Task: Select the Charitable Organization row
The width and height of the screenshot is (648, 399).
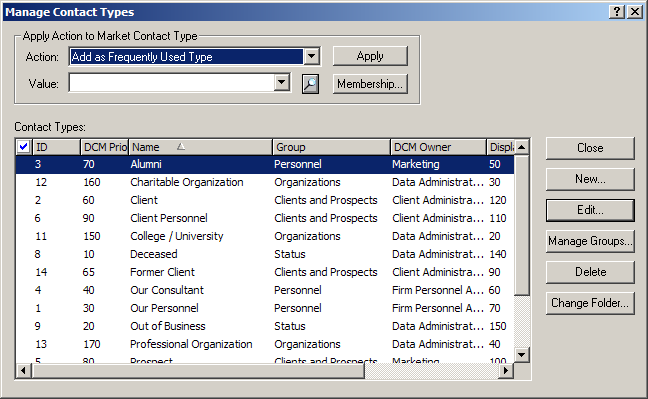Action: coord(265,182)
